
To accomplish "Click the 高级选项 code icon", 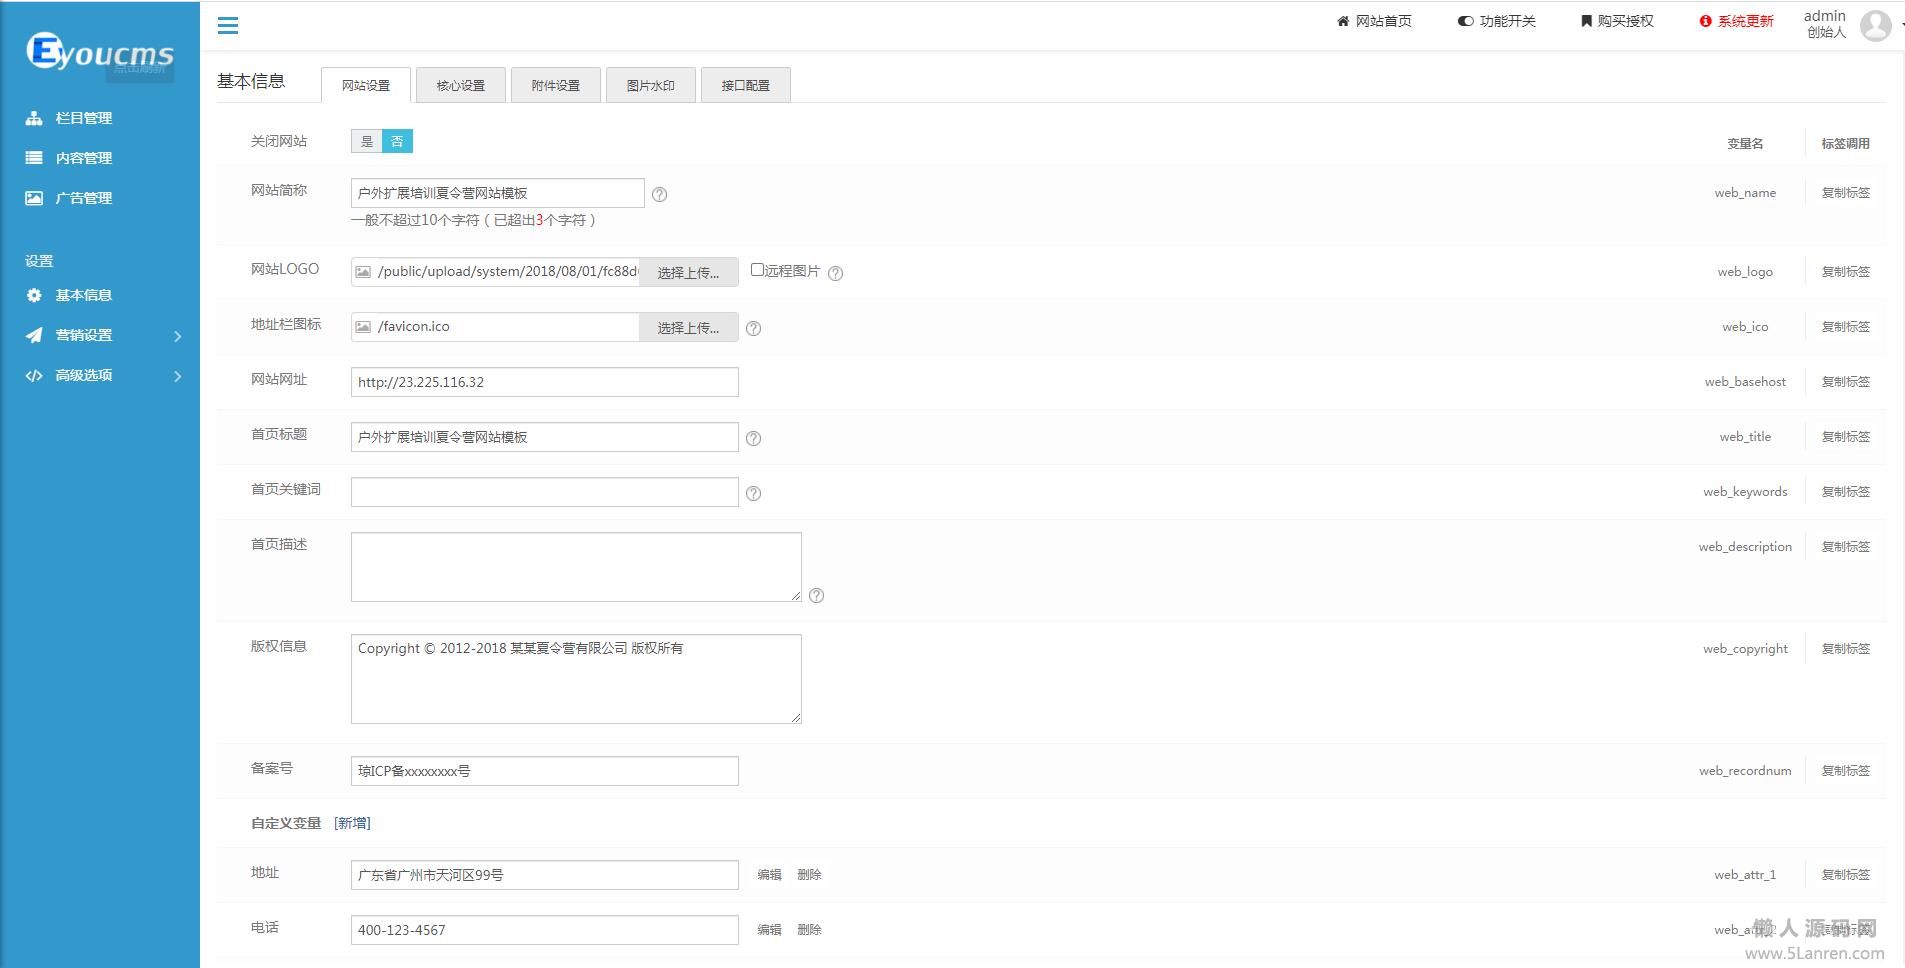I will pos(34,375).
